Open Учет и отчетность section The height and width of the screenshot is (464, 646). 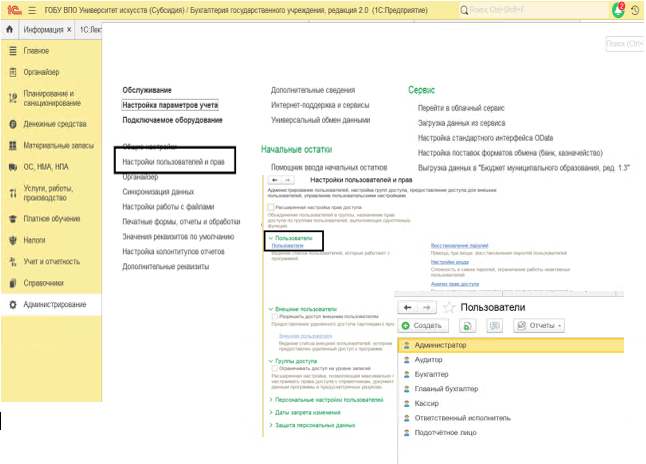click(x=51, y=262)
